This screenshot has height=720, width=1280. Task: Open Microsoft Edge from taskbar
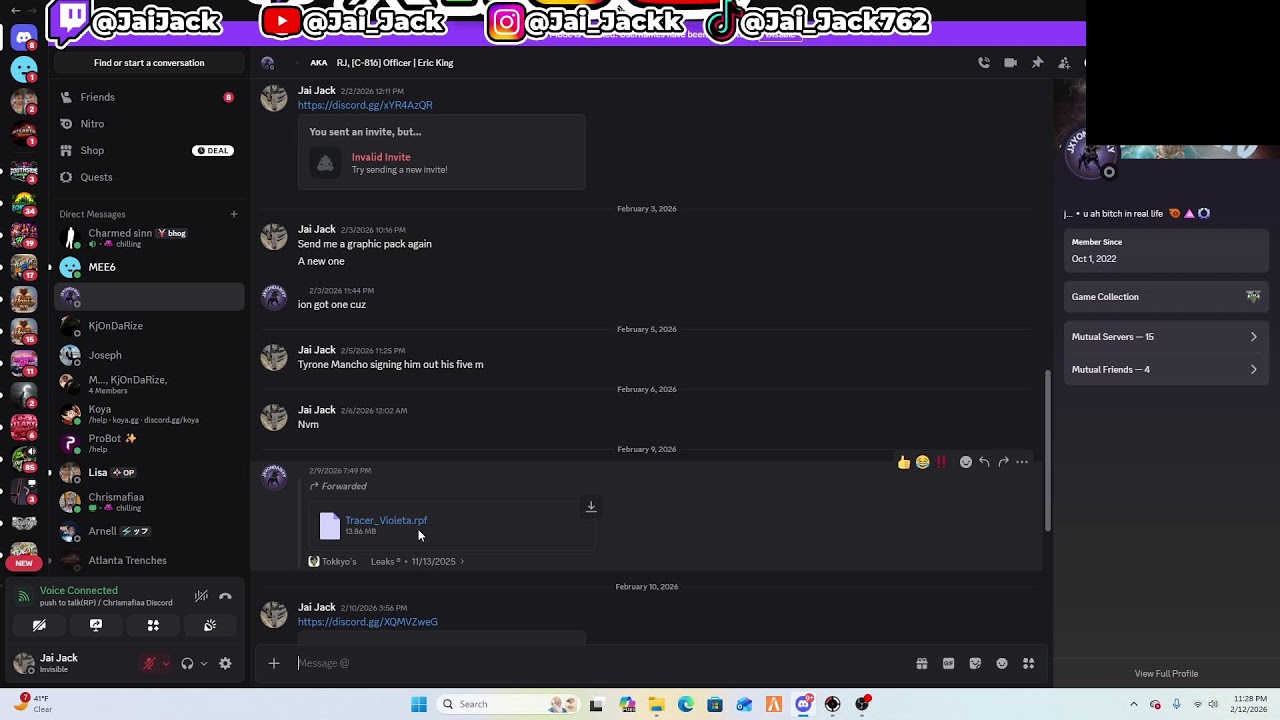click(x=685, y=704)
